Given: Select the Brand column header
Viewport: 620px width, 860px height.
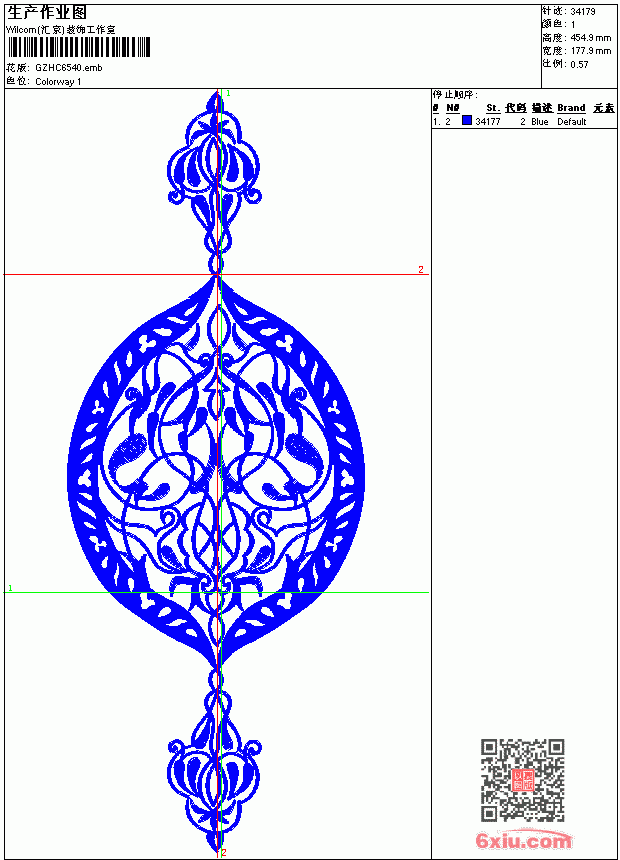Looking at the screenshot, I should [x=571, y=108].
